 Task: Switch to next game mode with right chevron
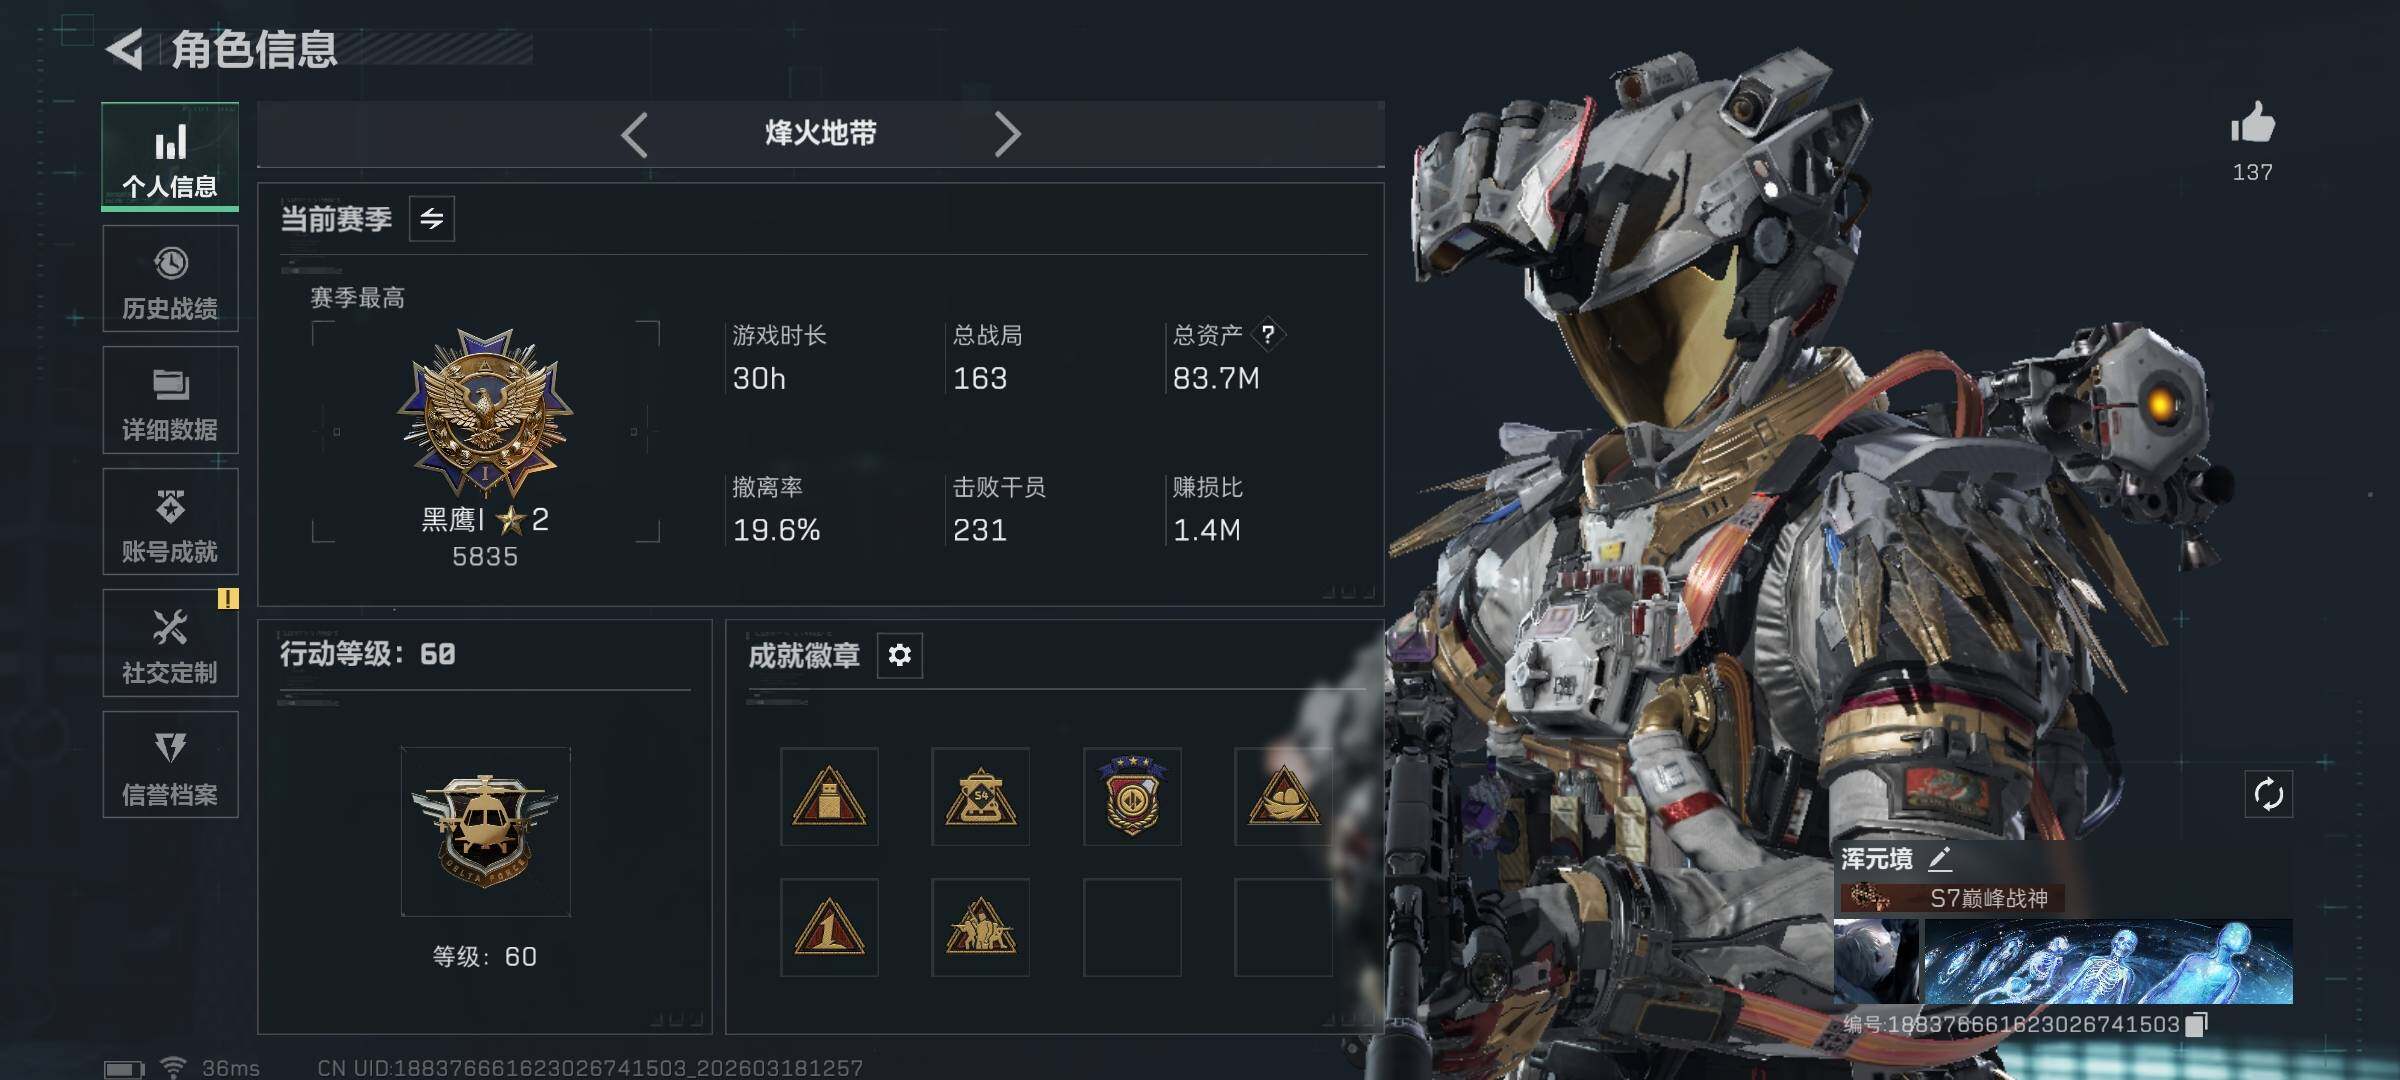pos(1006,134)
